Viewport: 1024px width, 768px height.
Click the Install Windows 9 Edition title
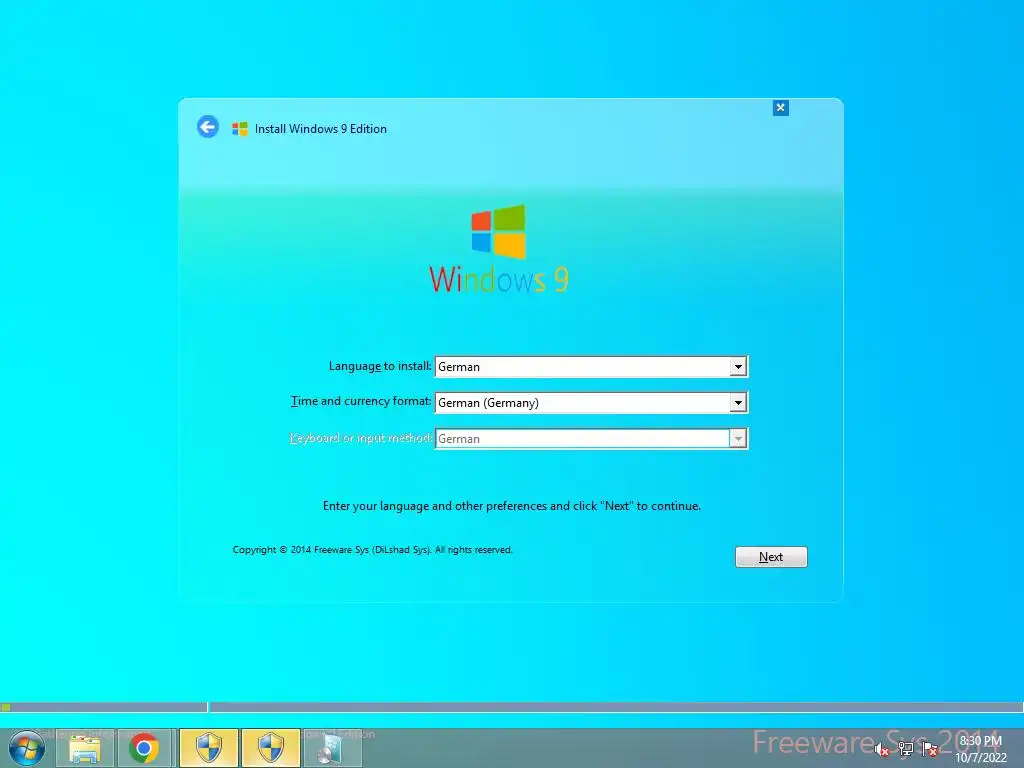(x=321, y=129)
